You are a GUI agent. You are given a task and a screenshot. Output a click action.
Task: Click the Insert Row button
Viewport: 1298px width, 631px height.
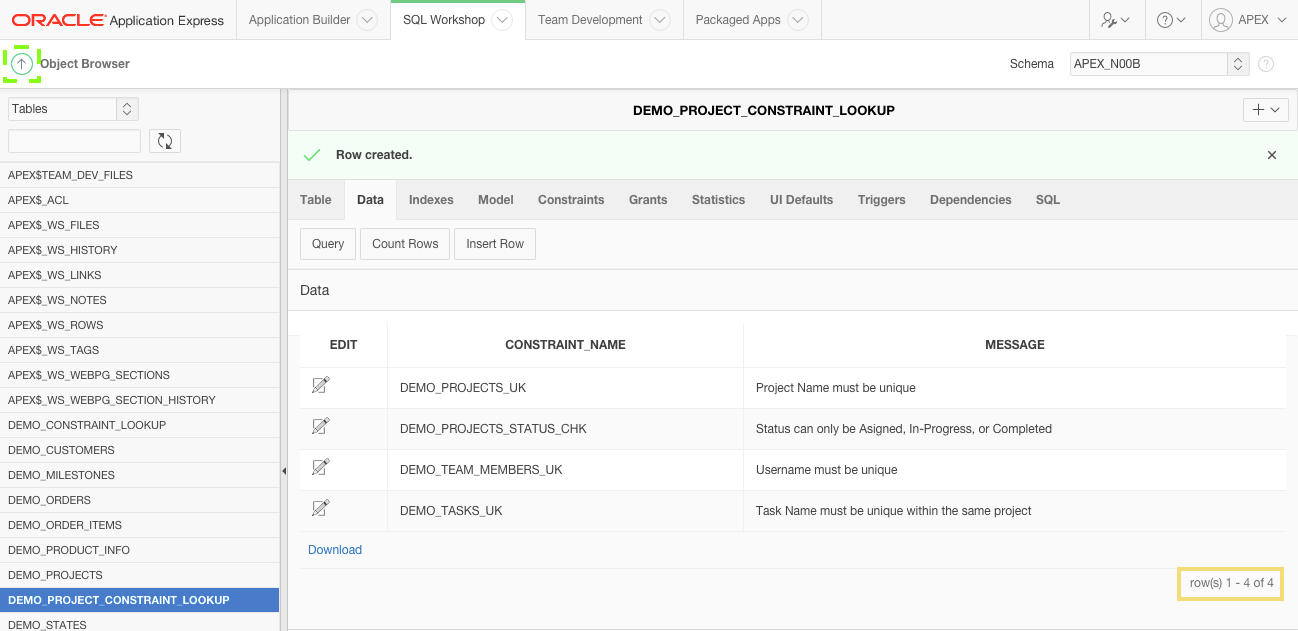coord(494,243)
